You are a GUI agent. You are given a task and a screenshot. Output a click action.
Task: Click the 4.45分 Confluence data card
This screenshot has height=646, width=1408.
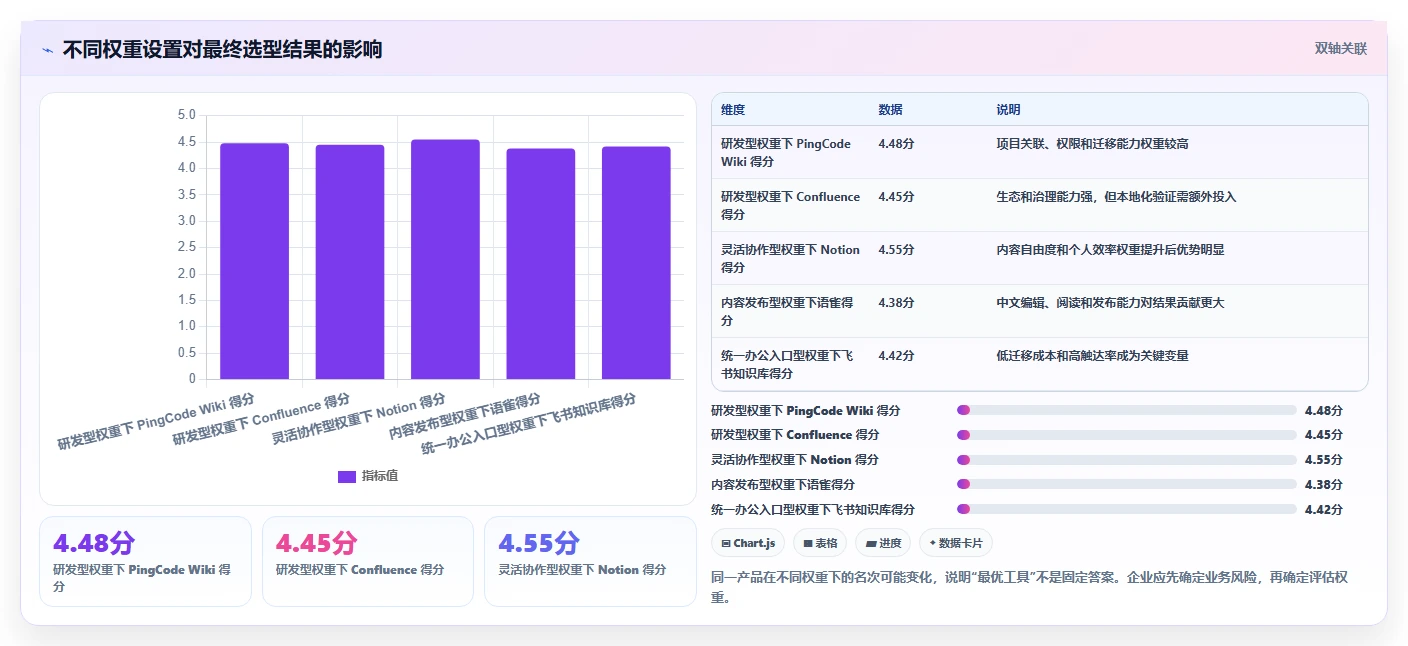pos(367,561)
